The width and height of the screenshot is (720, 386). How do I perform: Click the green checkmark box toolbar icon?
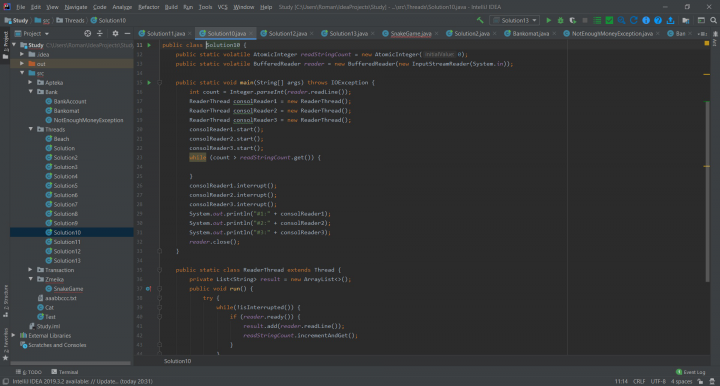coord(609,20)
